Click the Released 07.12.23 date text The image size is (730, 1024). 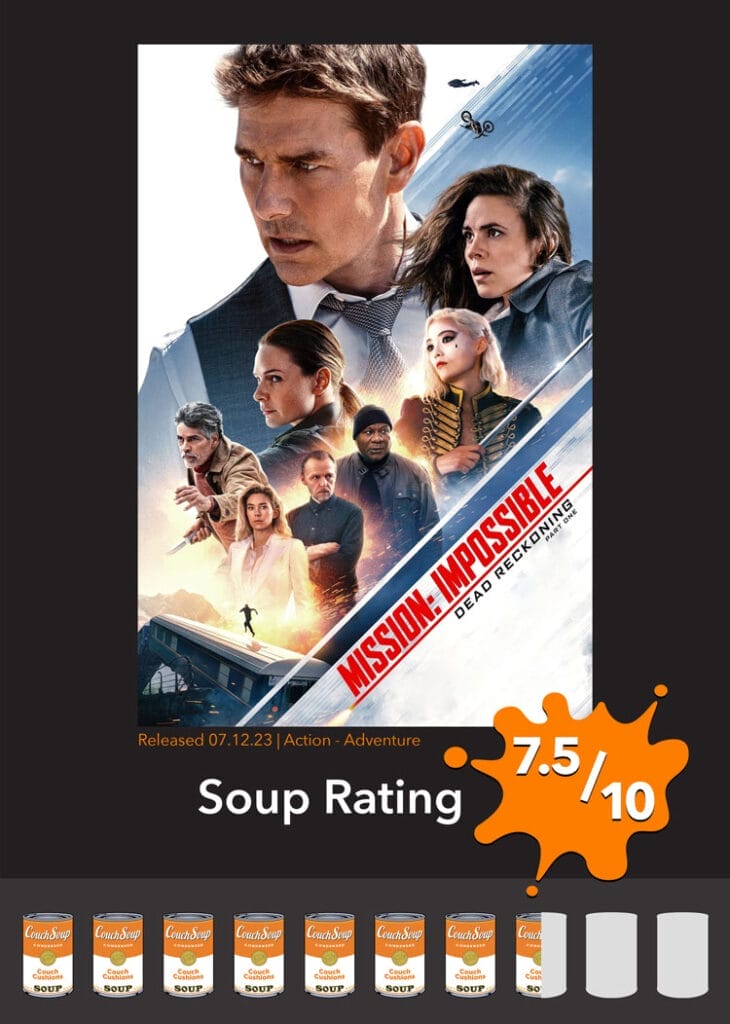point(205,740)
